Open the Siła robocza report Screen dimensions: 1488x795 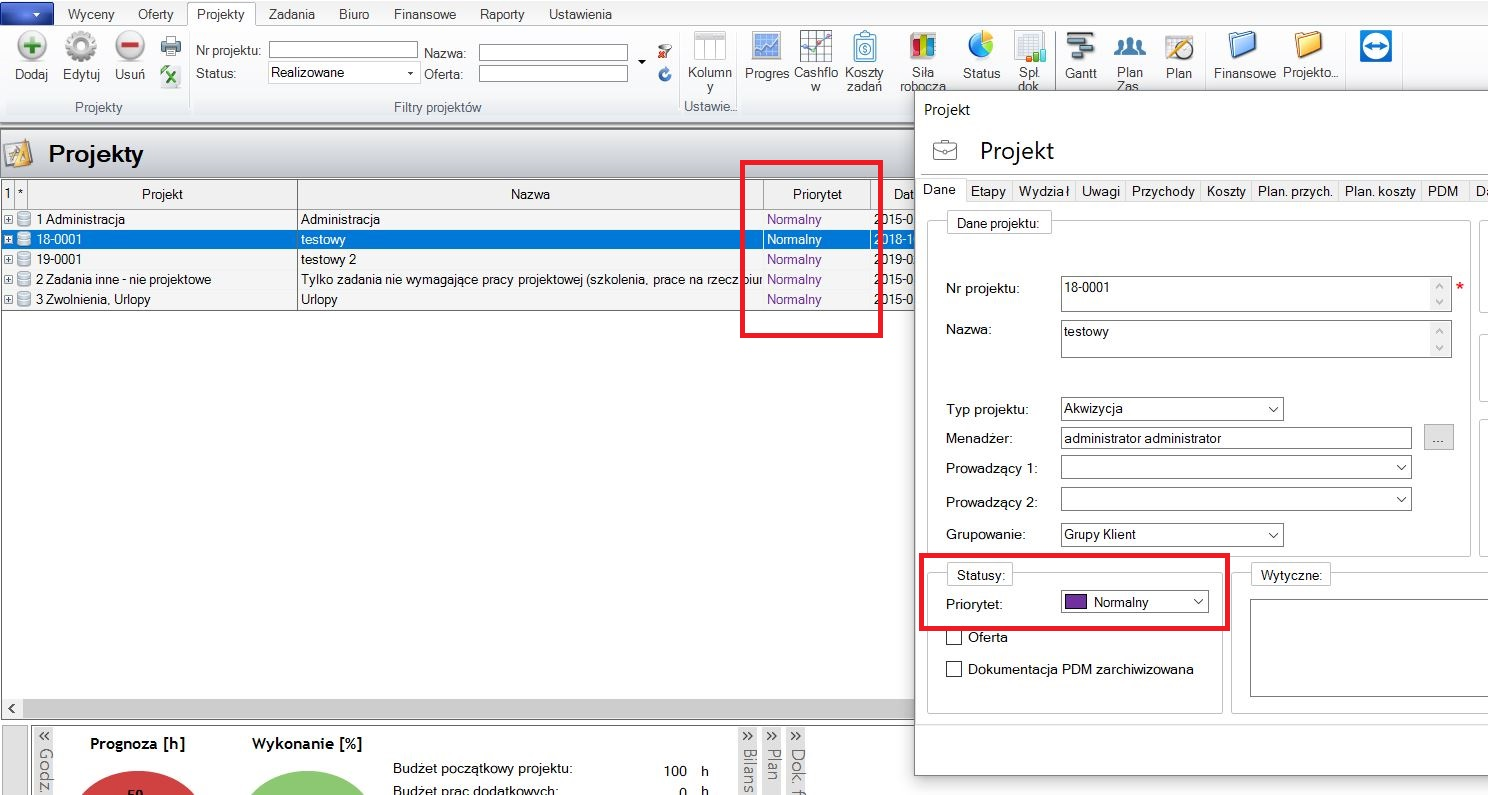pyautogui.click(x=923, y=46)
